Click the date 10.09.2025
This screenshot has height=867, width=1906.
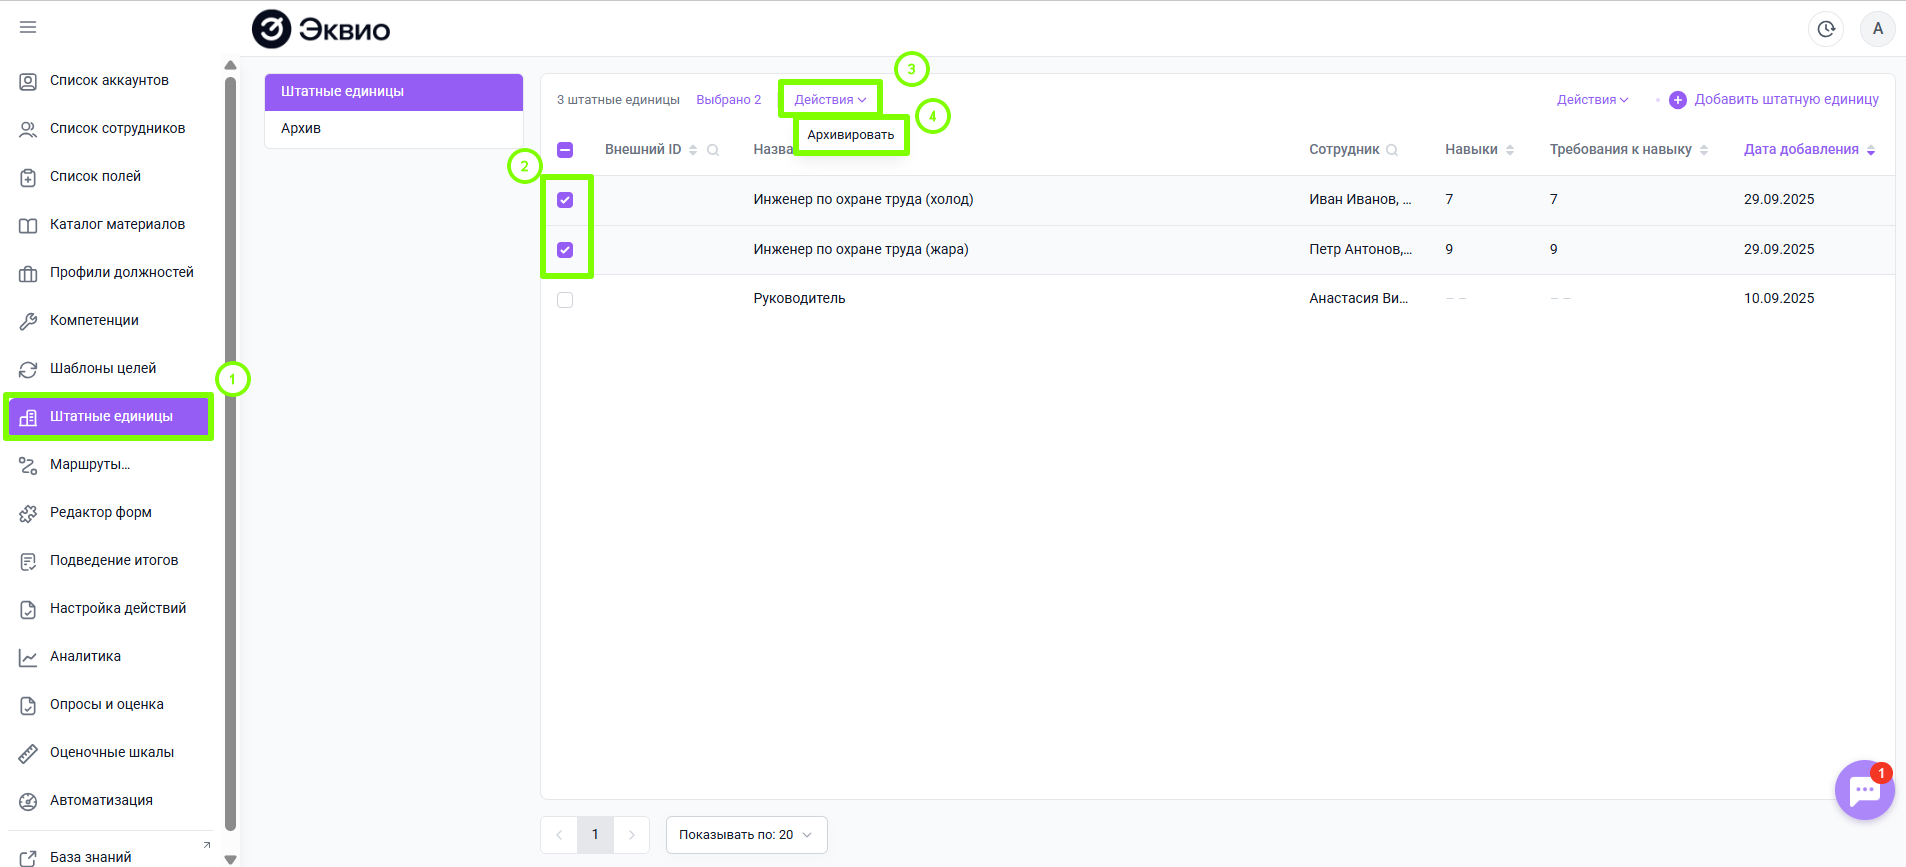tap(1779, 299)
